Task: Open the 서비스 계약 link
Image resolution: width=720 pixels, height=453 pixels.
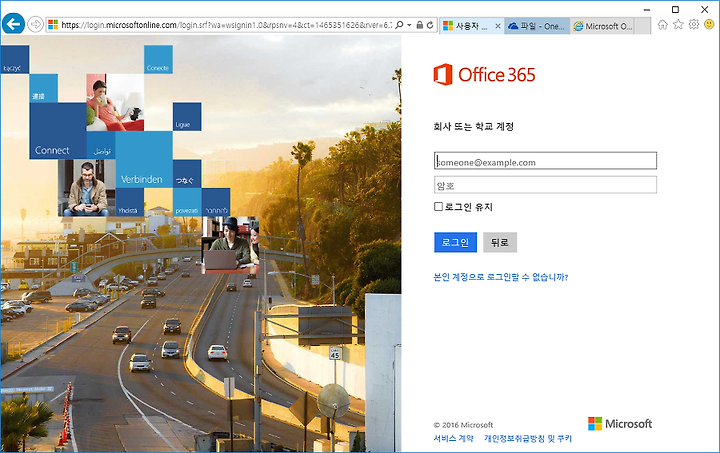Action: 453,438
